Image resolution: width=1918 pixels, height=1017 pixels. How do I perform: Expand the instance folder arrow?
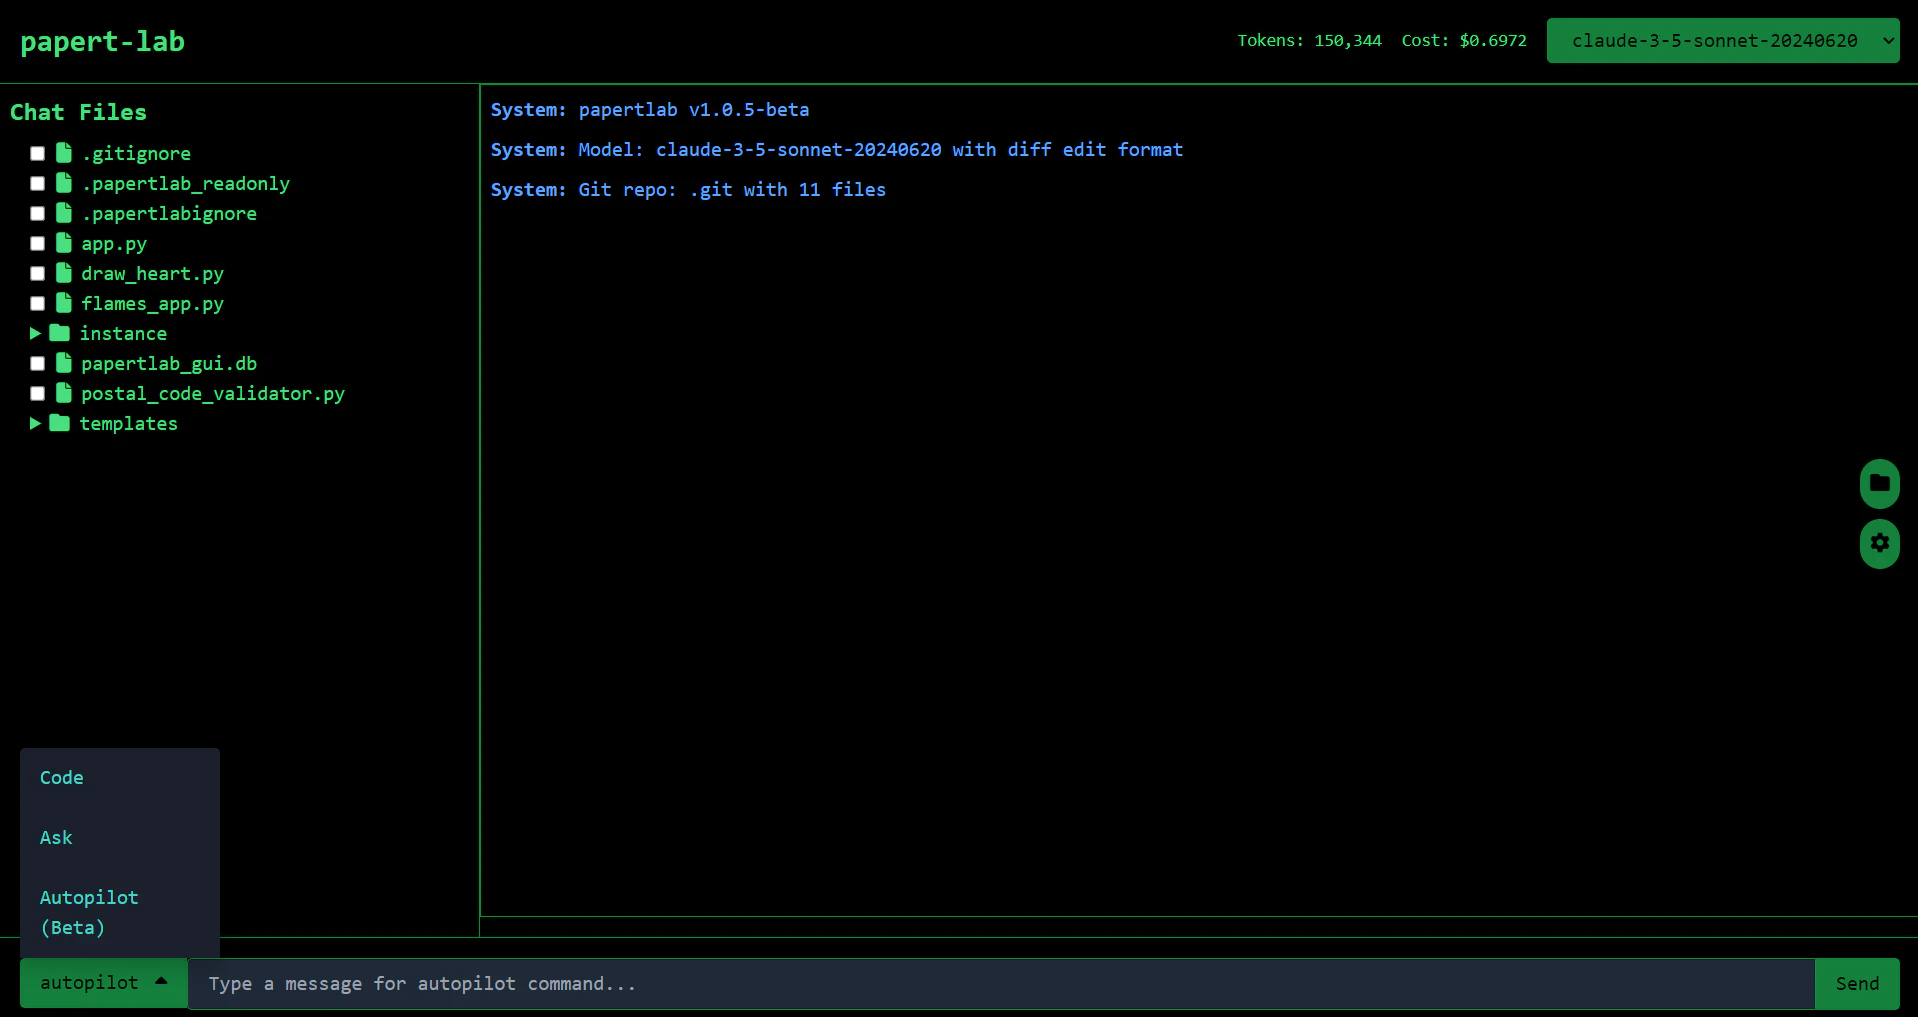tap(35, 333)
